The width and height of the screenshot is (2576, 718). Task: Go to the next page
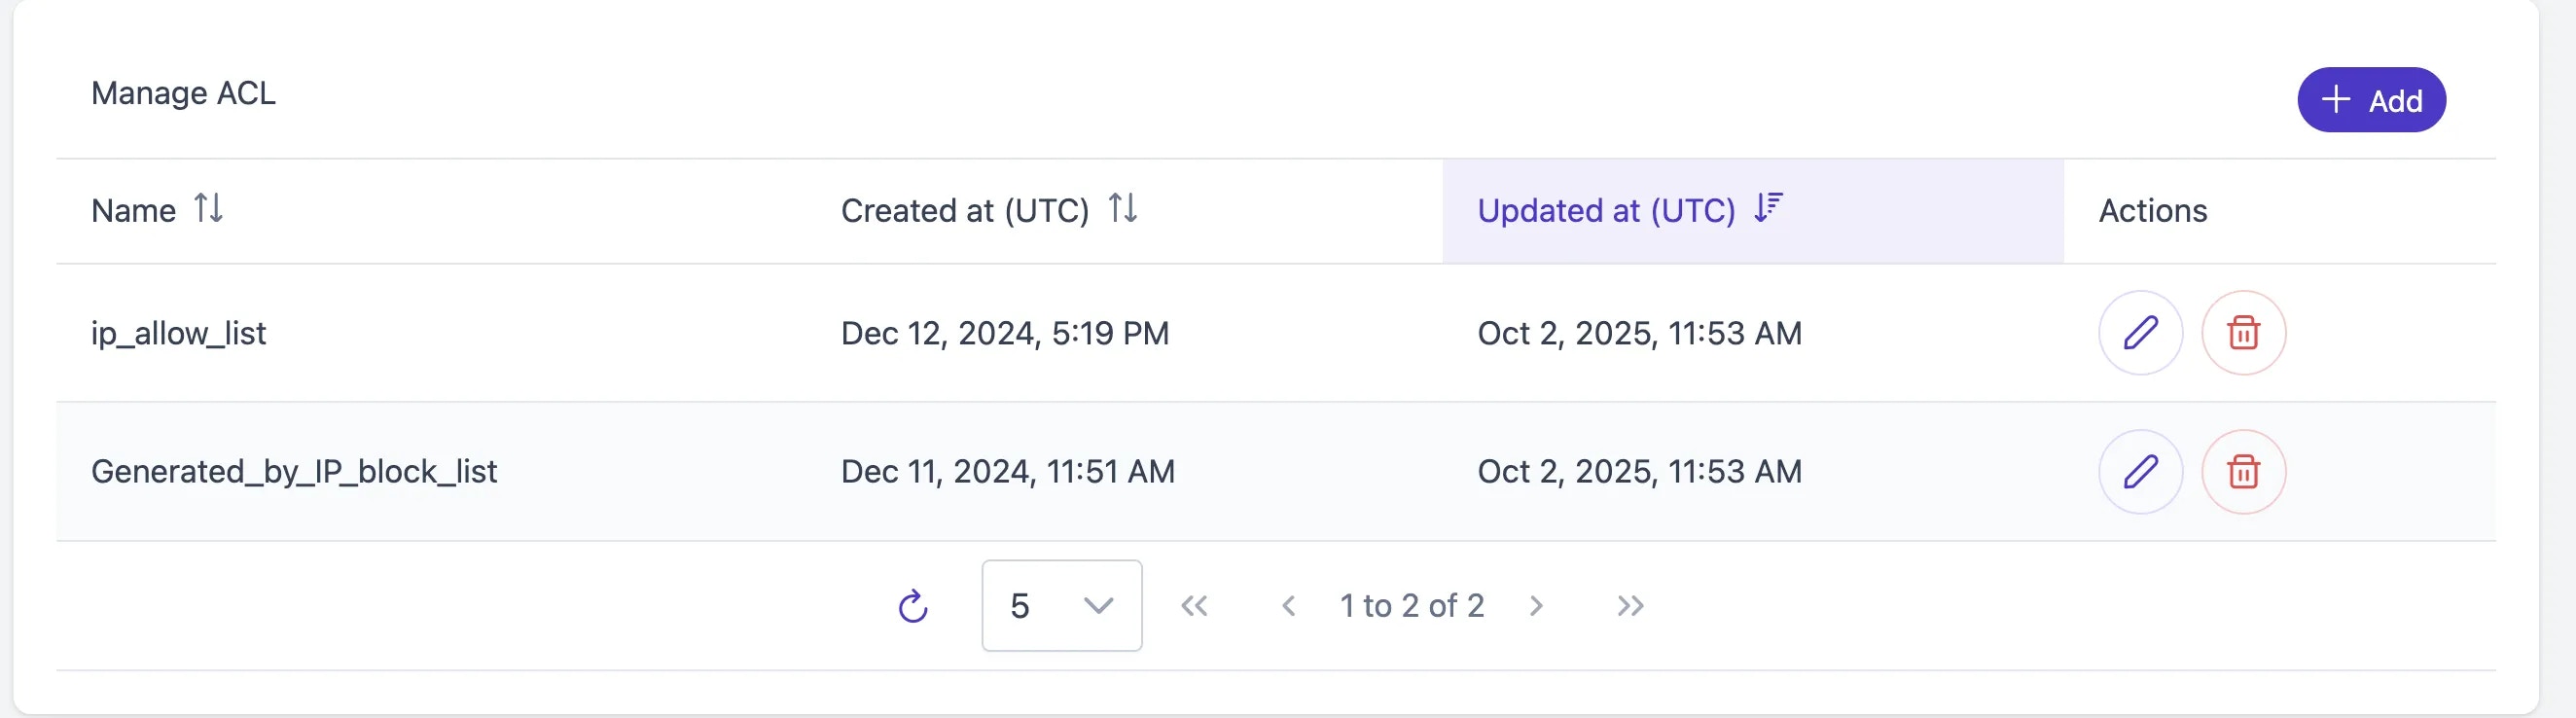click(x=1537, y=605)
